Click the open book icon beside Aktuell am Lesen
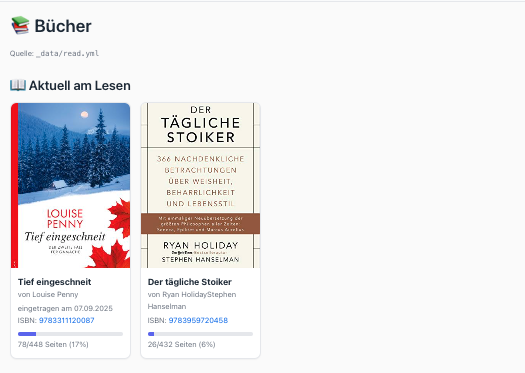The height and width of the screenshot is (373, 525). coord(18,85)
